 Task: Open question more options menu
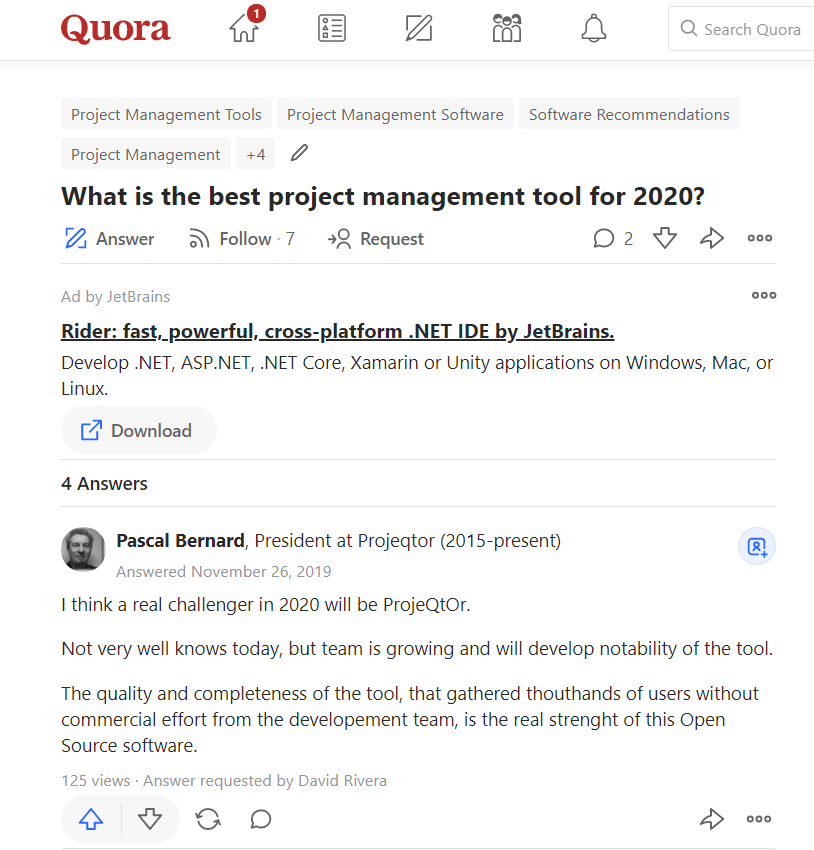pyautogui.click(x=760, y=237)
